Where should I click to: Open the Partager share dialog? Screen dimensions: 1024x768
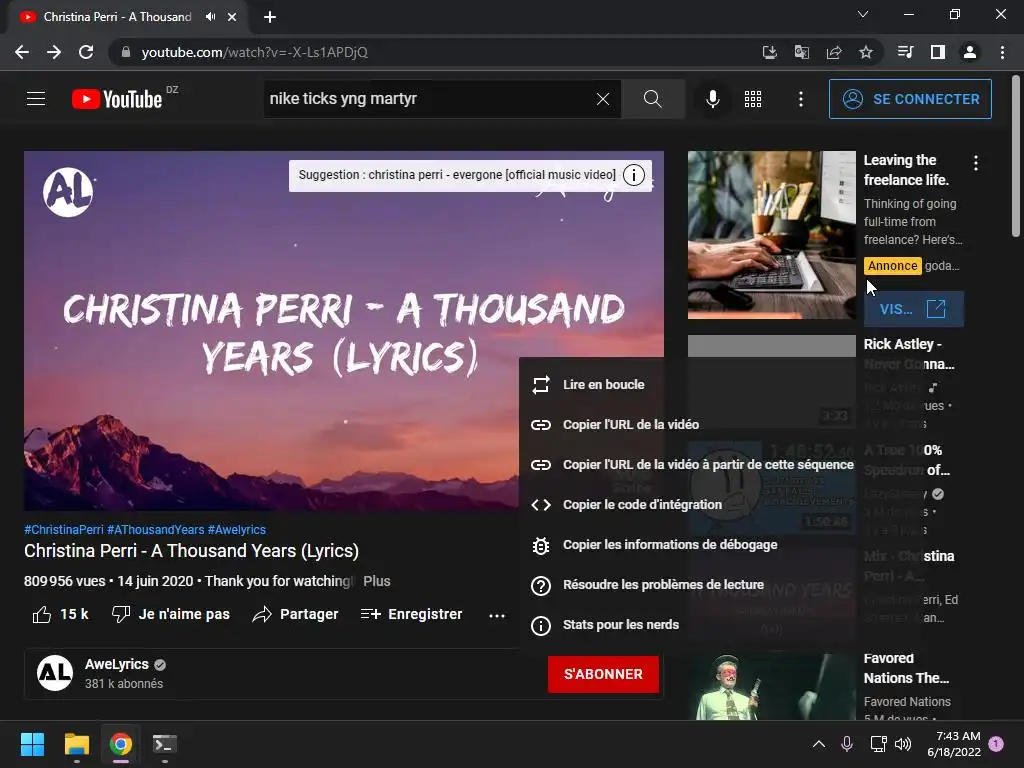pos(295,614)
